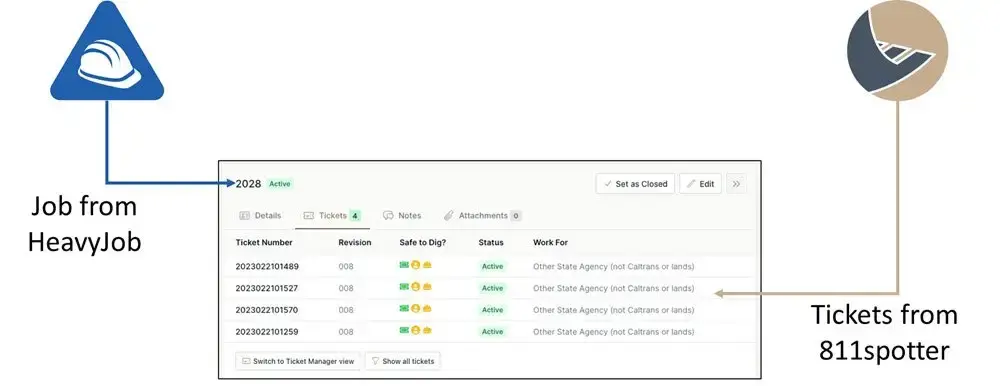This screenshot has width=1000, height=386.
Task: Click revision 008 of ticket 2023022101570
Action: (x=346, y=310)
